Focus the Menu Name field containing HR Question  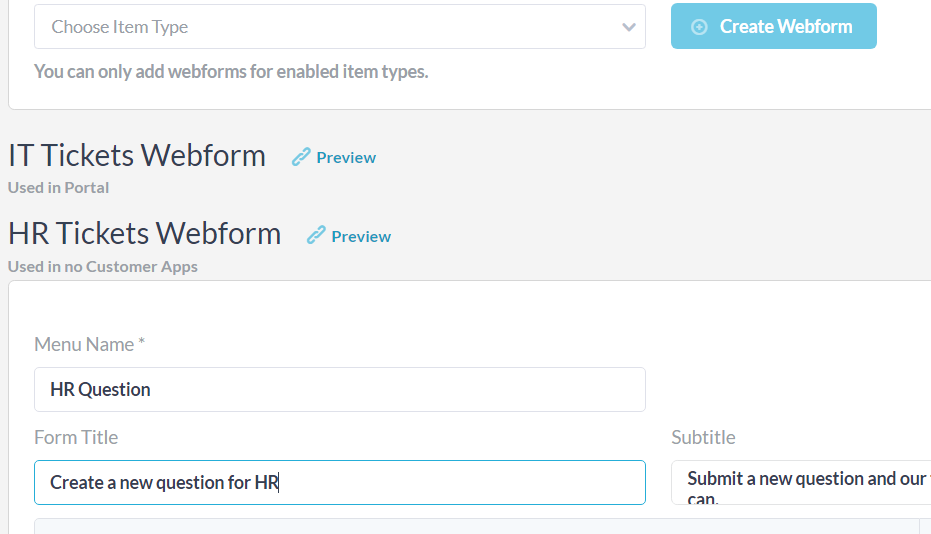click(340, 389)
